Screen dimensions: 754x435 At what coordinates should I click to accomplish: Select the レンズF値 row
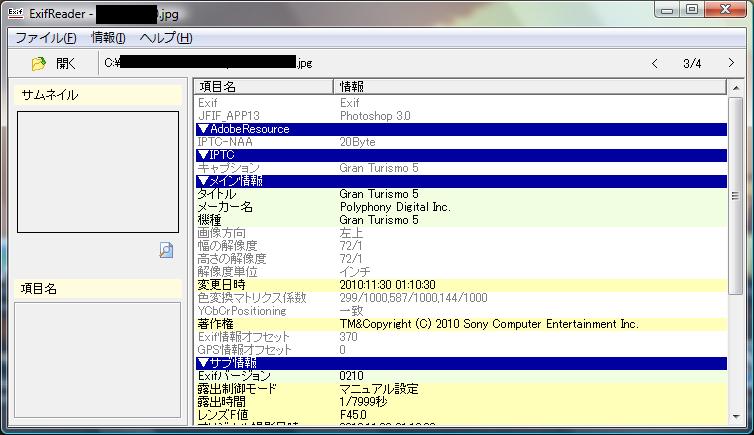462,415
